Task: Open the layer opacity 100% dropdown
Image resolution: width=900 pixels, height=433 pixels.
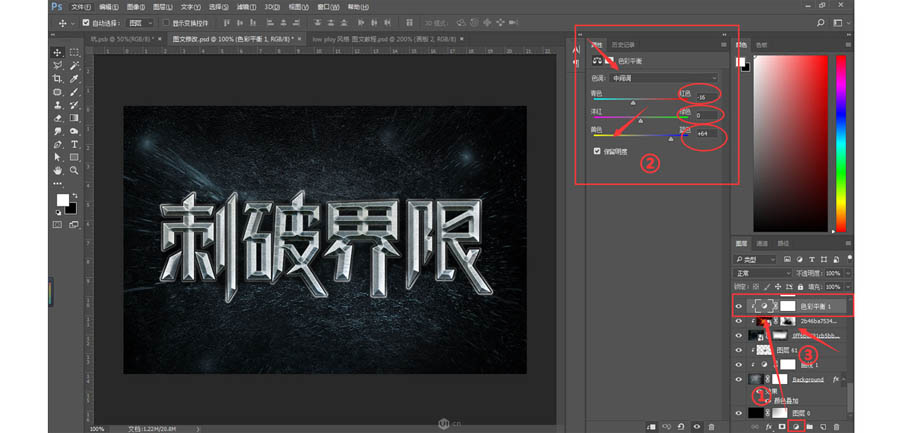Action: point(834,273)
